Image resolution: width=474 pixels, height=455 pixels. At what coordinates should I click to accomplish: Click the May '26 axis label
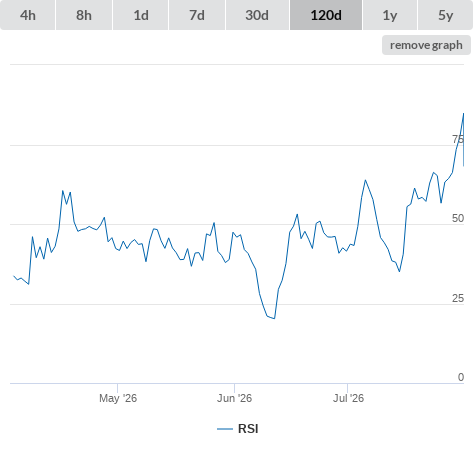tap(118, 398)
